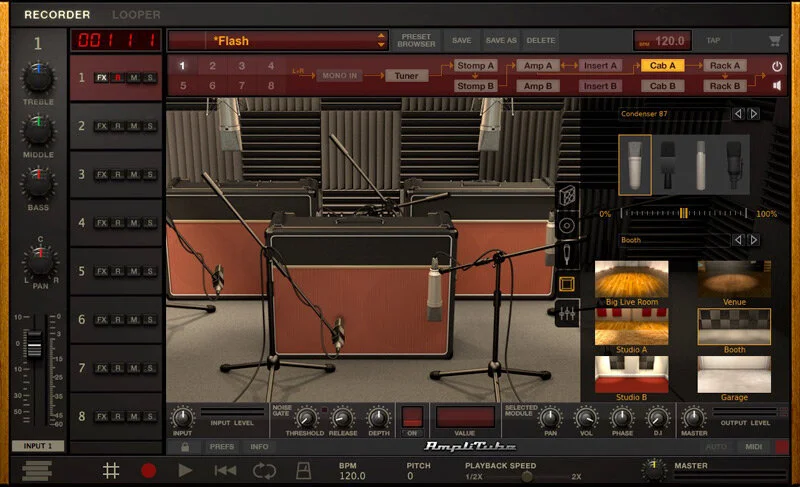Open the INPUT 1 selector
This screenshot has width=800, height=487.
coord(38,446)
